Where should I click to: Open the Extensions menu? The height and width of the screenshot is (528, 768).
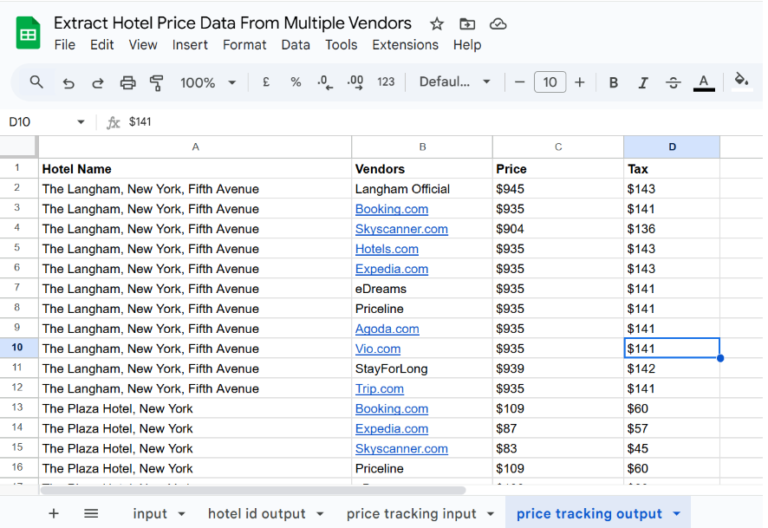coord(405,45)
